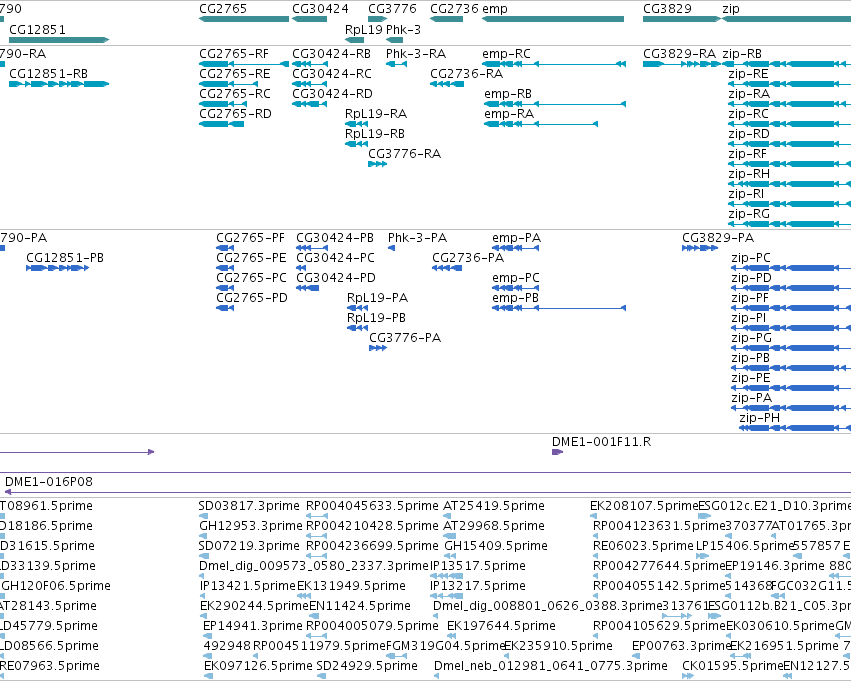
Task: Select the CG3776 gene glyph
Action: (x=377, y=19)
